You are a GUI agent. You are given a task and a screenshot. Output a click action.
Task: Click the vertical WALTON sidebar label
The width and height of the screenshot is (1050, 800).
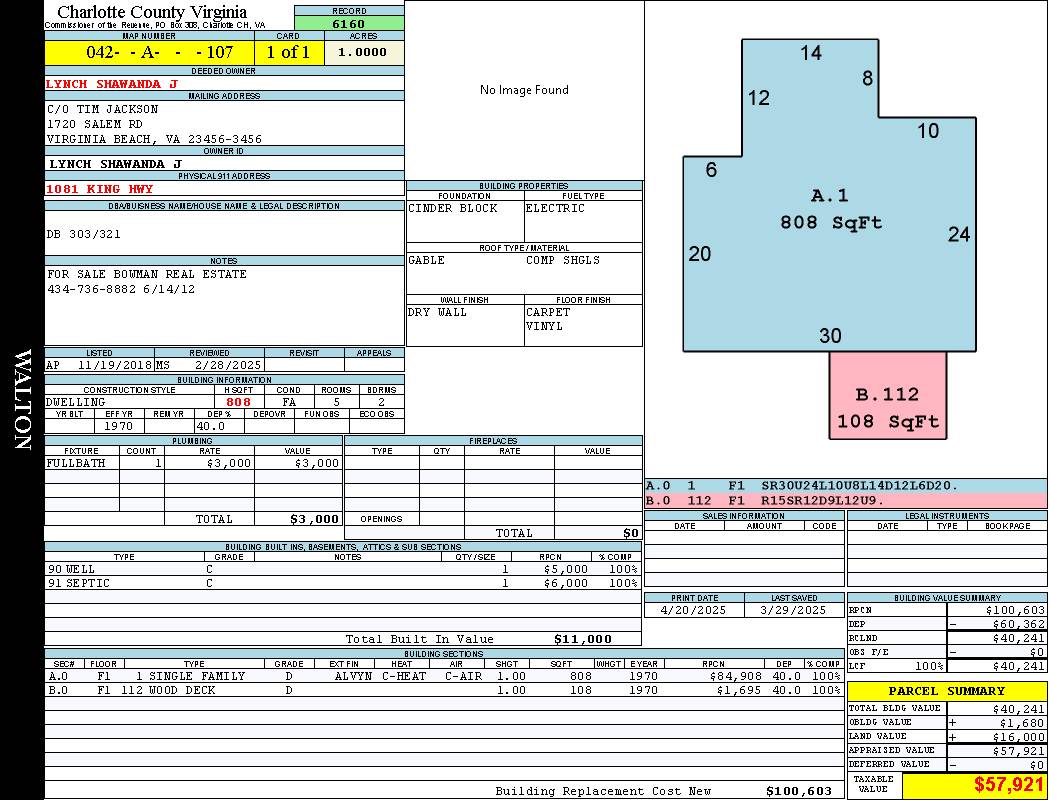tap(22, 400)
